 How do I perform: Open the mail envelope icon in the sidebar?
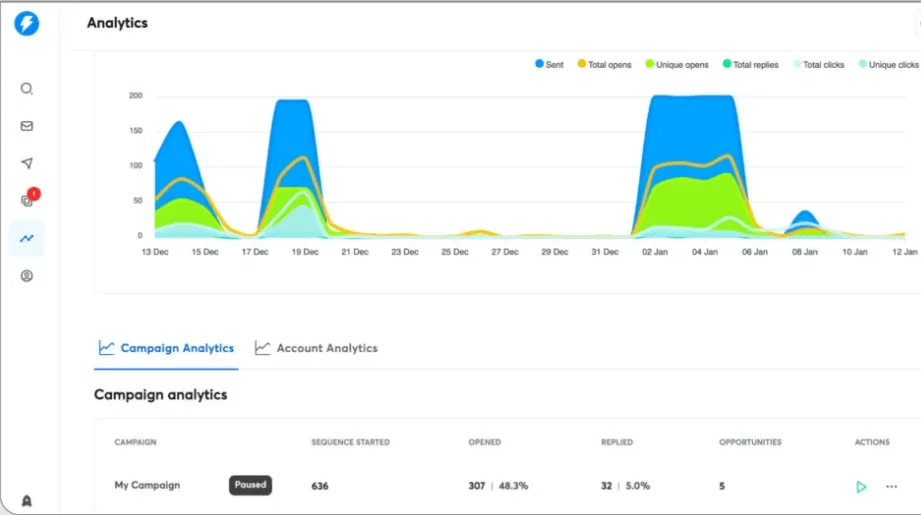[27, 126]
